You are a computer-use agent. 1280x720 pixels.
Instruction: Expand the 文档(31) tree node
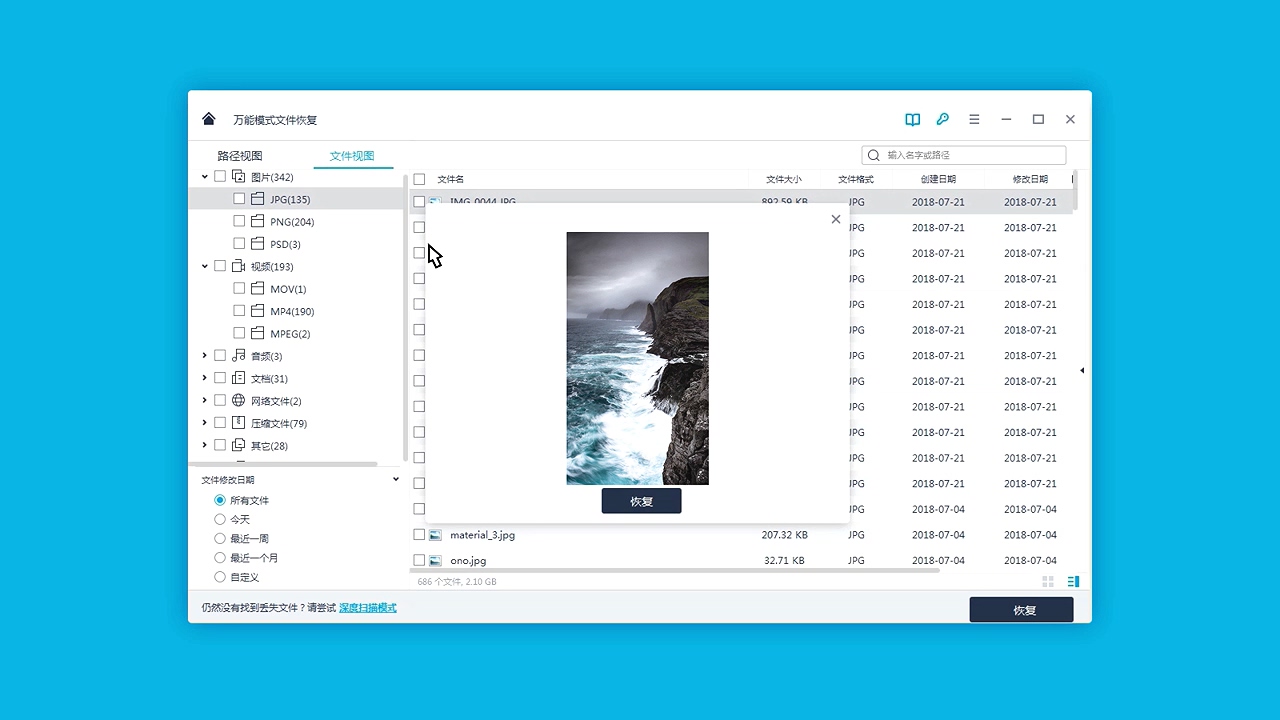click(x=205, y=378)
